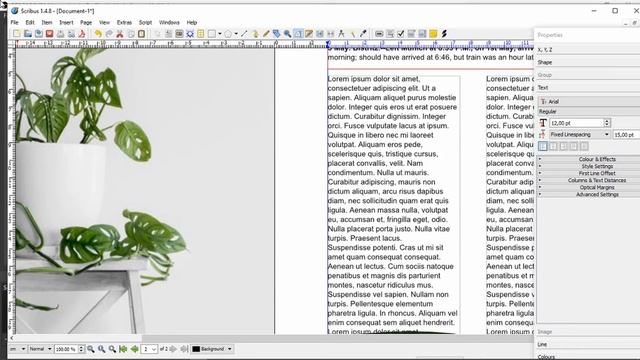Expand Columns & Text Distances section
The image size is (640, 360).
coord(589,180)
